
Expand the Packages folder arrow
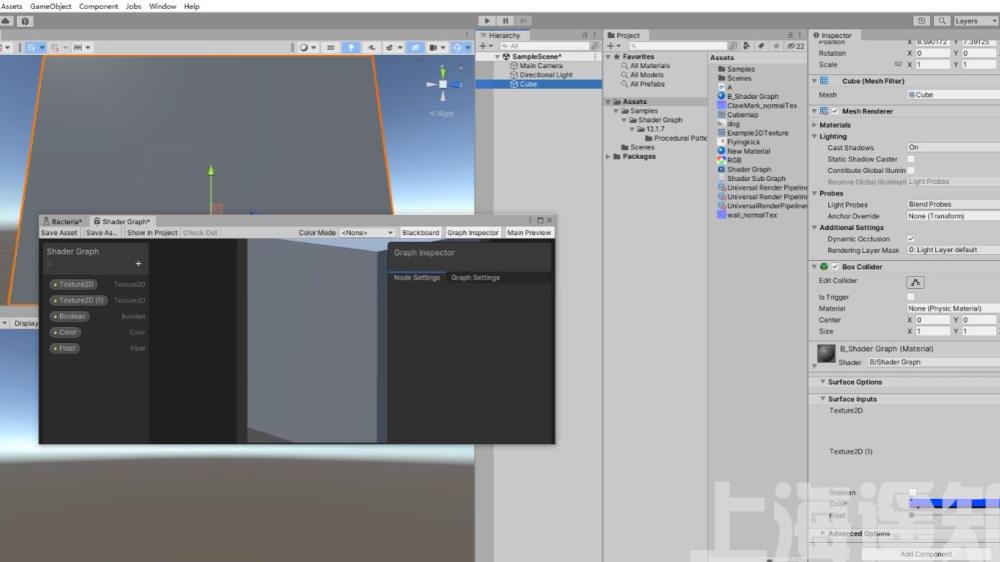tap(608, 156)
